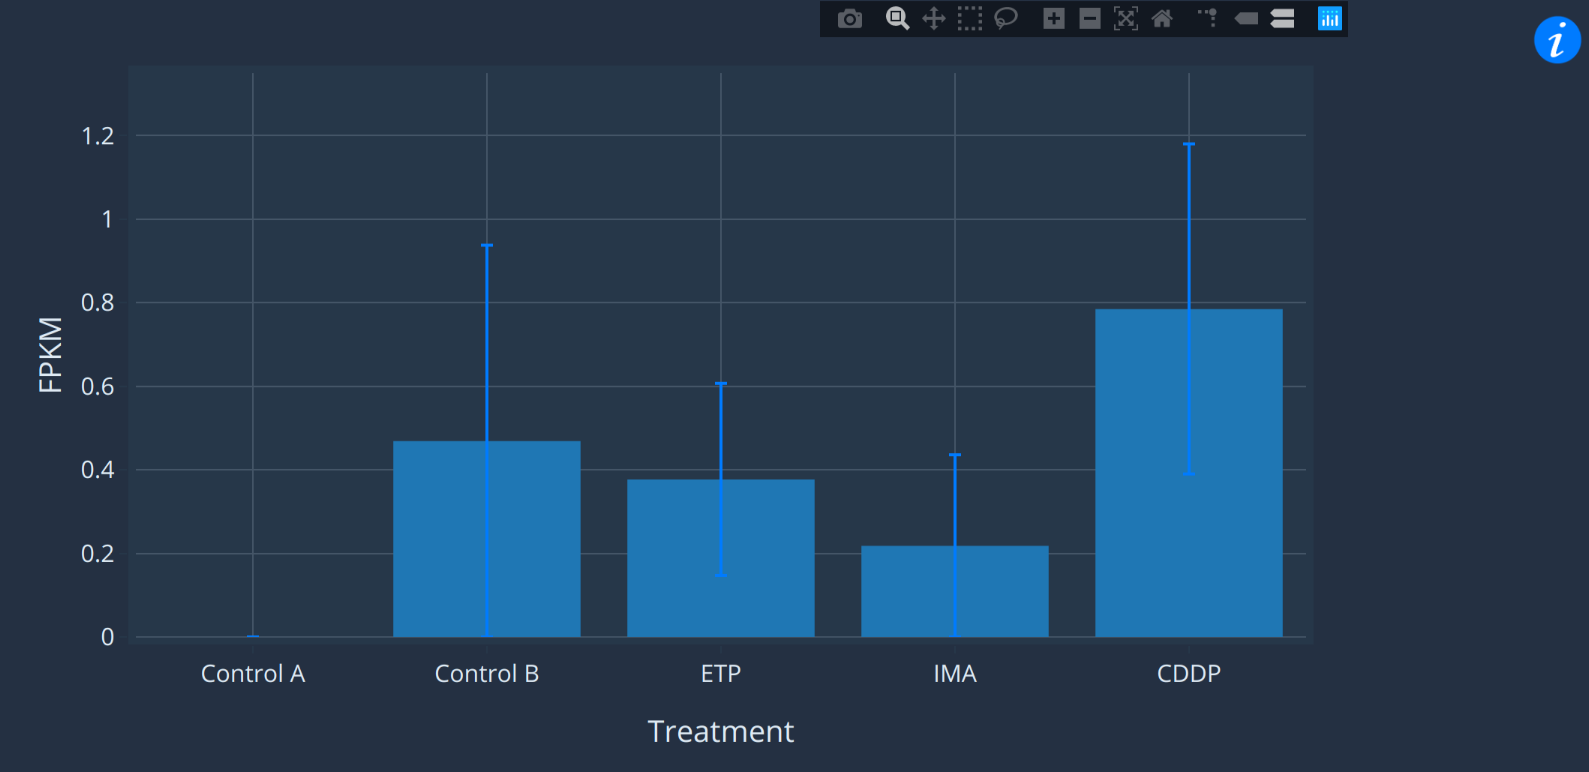Click the Treatment x-axis title
Screen dimensions: 1589x772
click(720, 732)
